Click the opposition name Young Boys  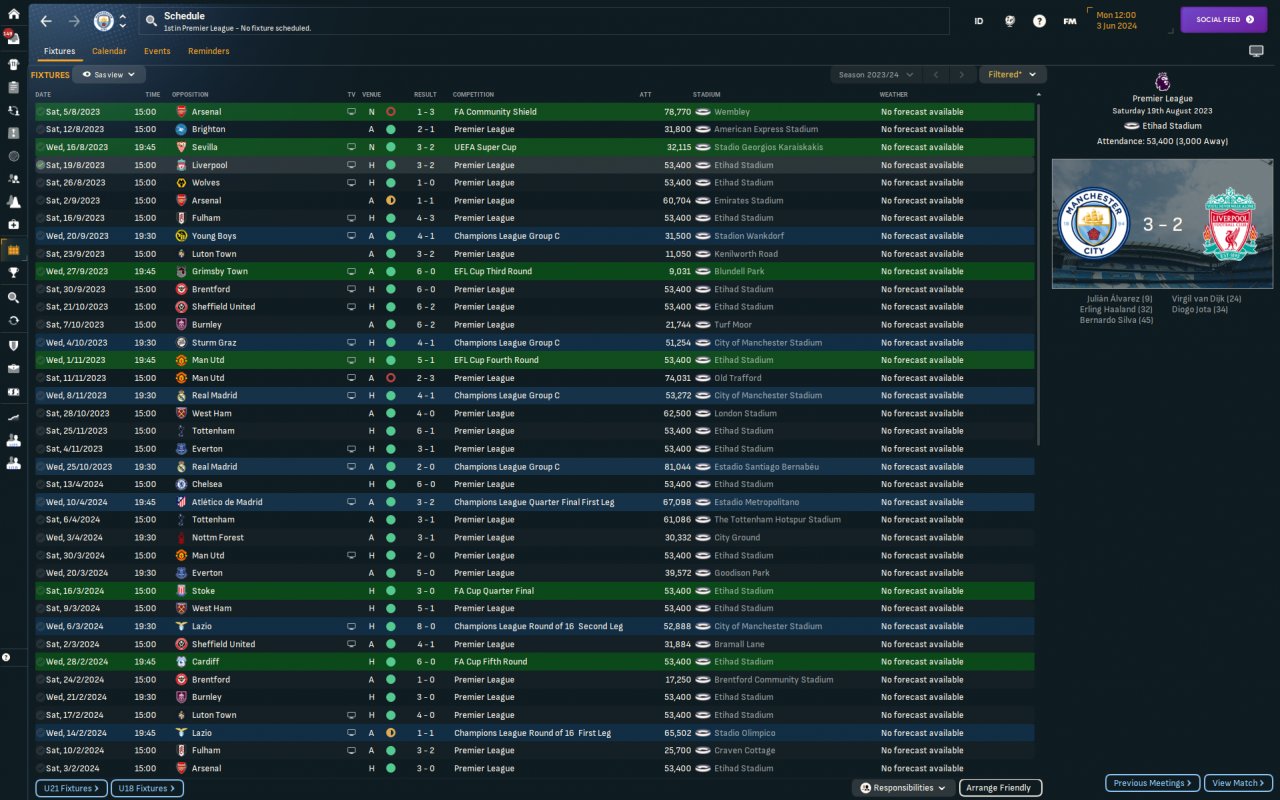214,236
